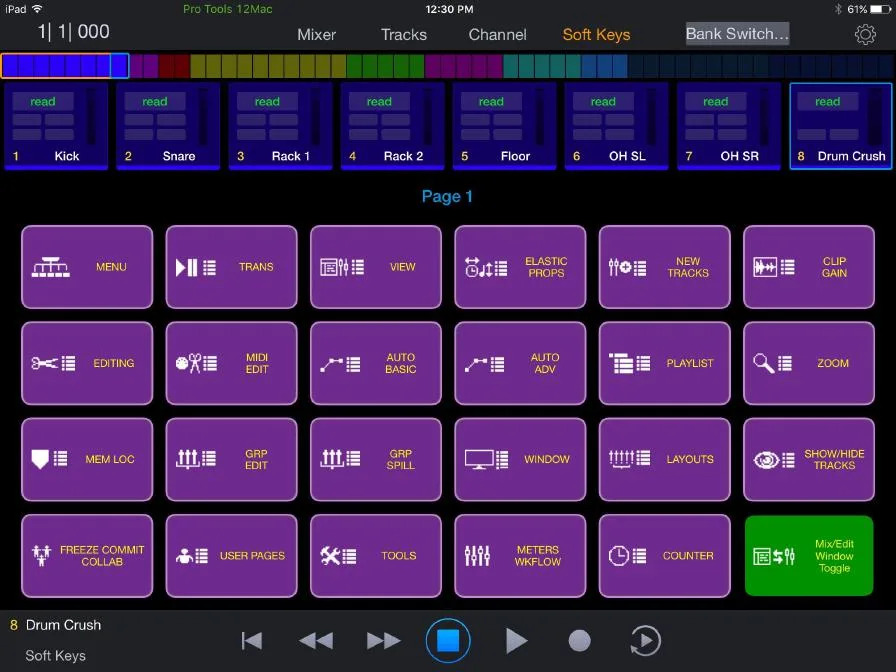Toggle read automation on Kick track
Screen dimensions: 896x672
43,102
